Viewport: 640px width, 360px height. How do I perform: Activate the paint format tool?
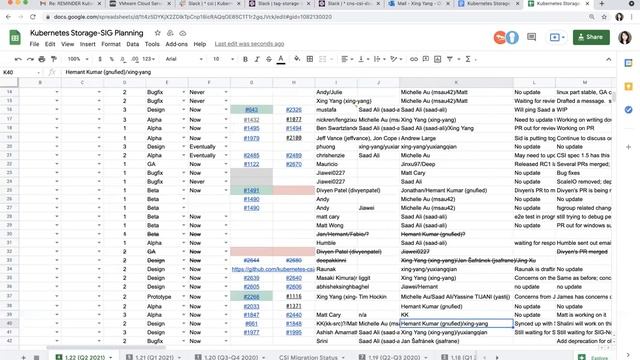pos(53,59)
